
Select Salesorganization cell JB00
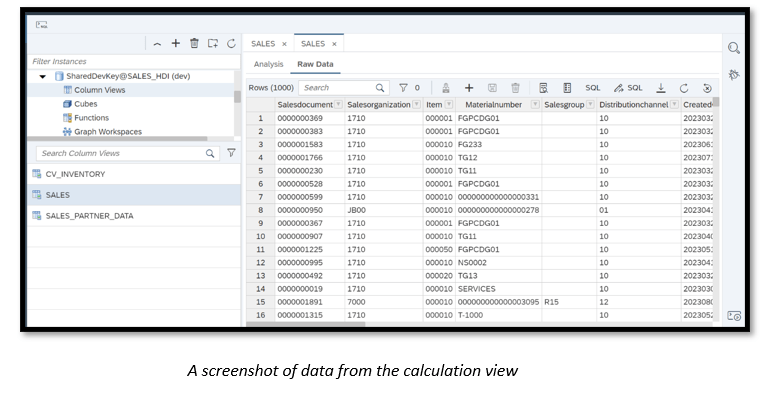[x=384, y=210]
